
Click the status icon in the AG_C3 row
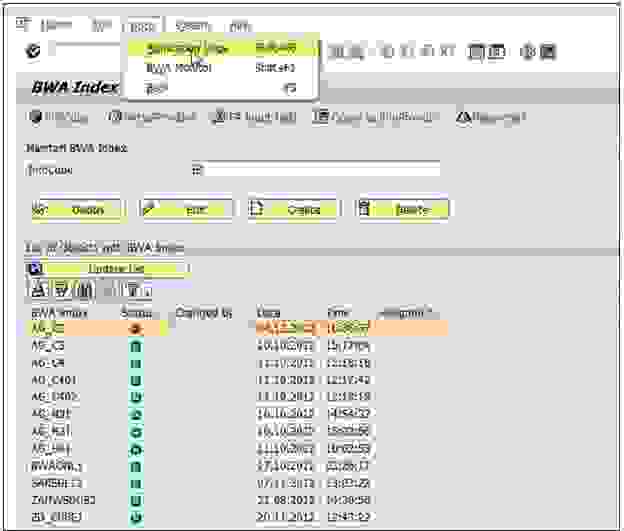[136, 345]
